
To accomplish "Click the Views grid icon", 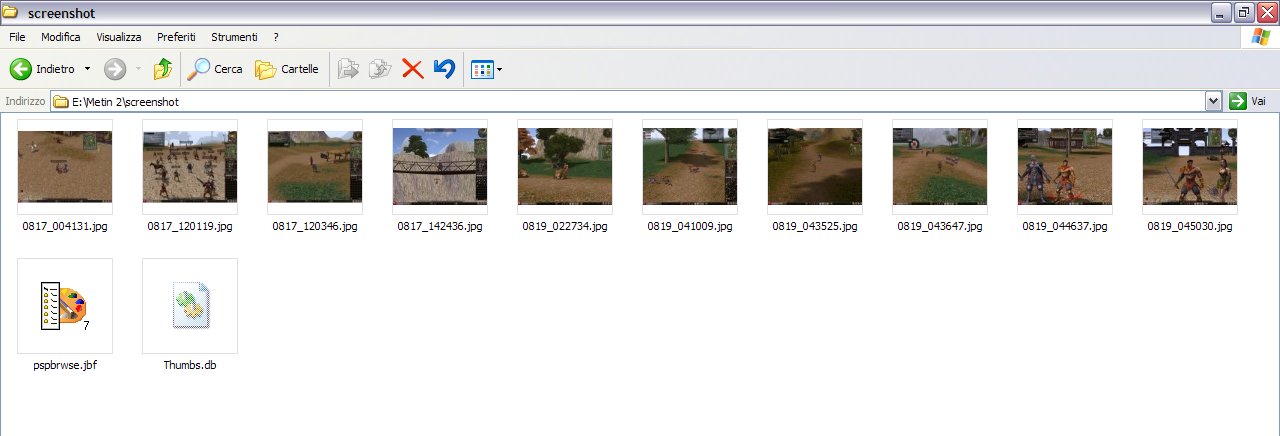I will click(x=482, y=70).
